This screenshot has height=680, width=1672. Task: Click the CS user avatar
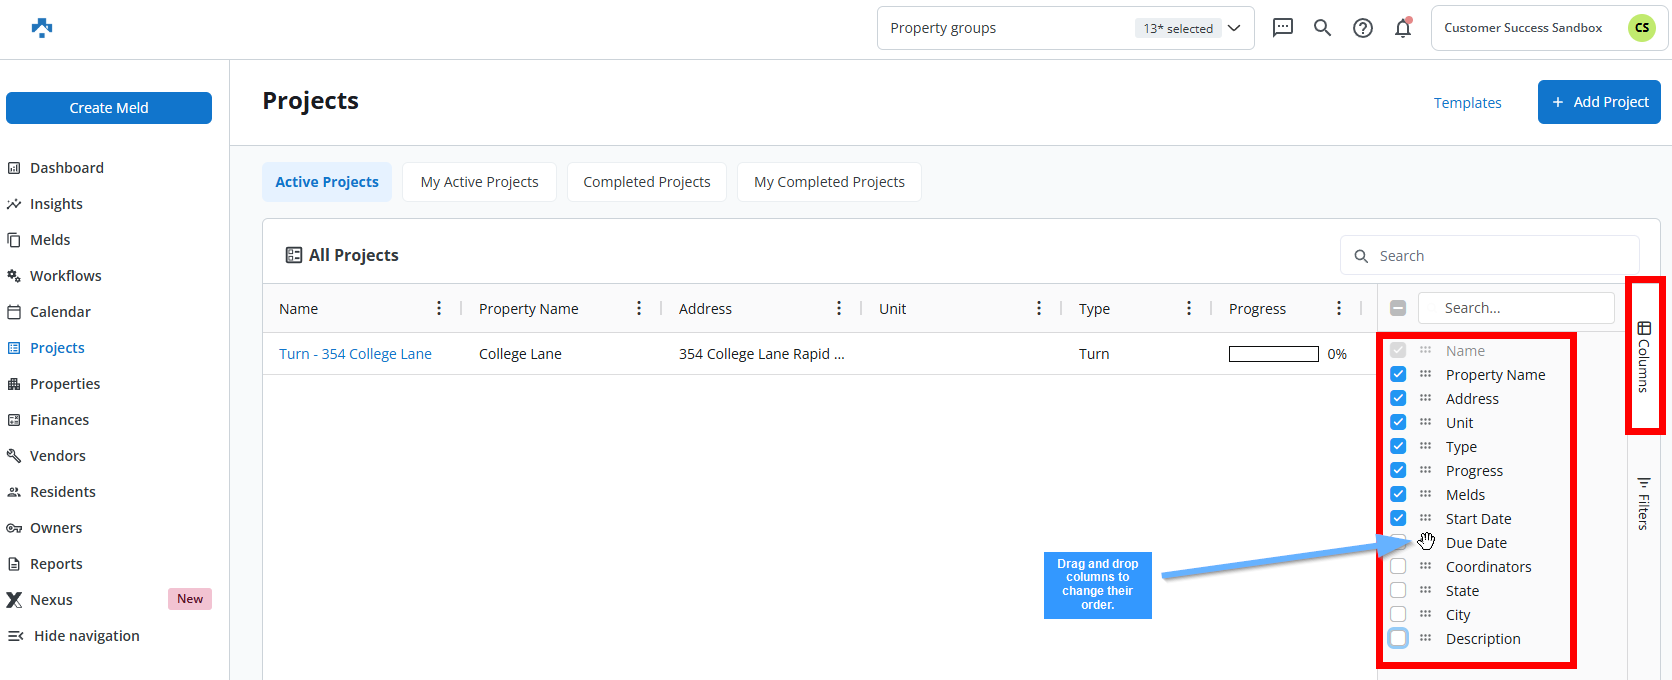click(1641, 28)
